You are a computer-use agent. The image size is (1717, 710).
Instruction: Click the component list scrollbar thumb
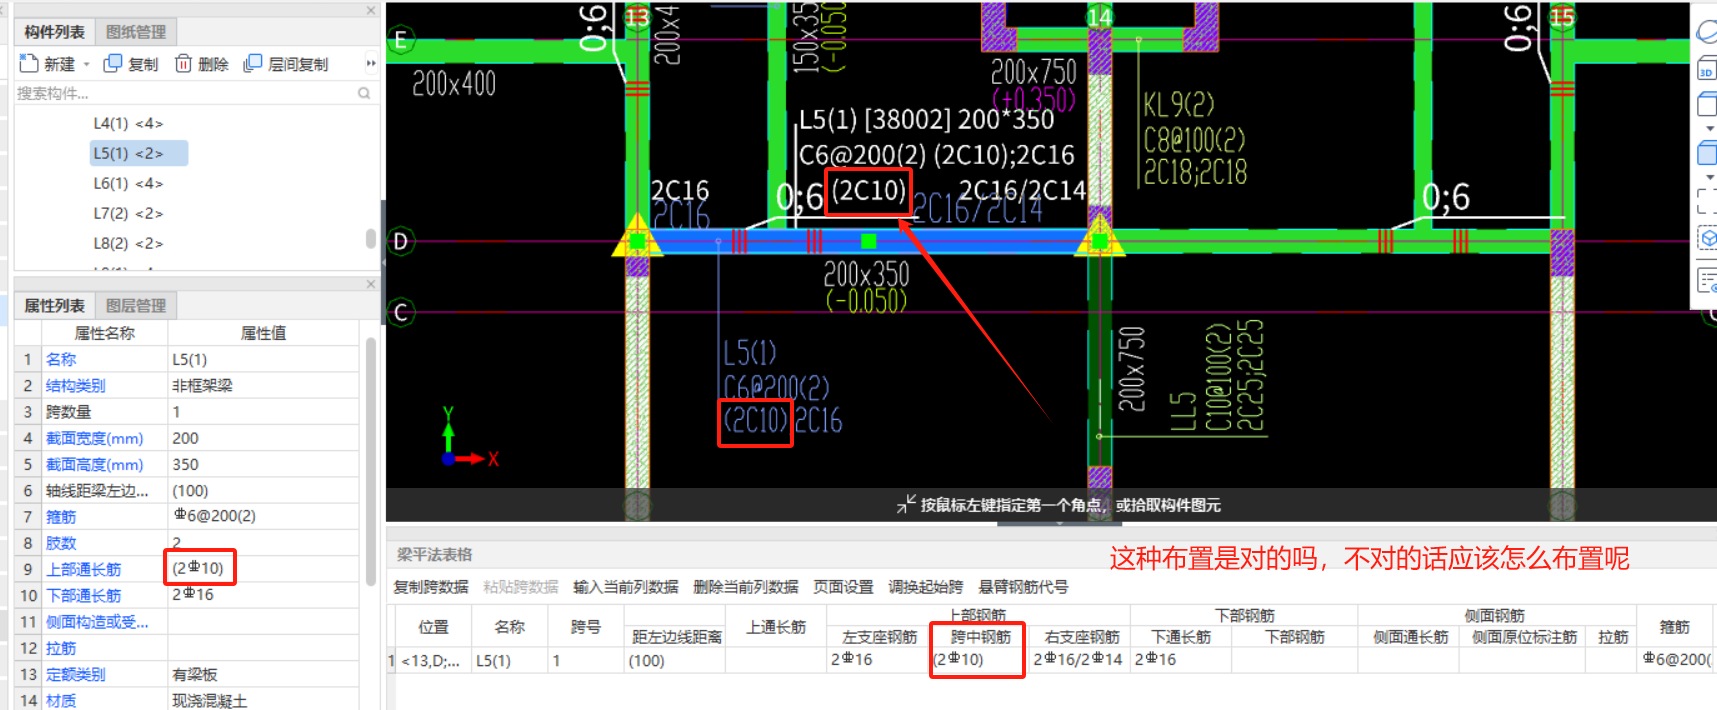[x=371, y=238]
